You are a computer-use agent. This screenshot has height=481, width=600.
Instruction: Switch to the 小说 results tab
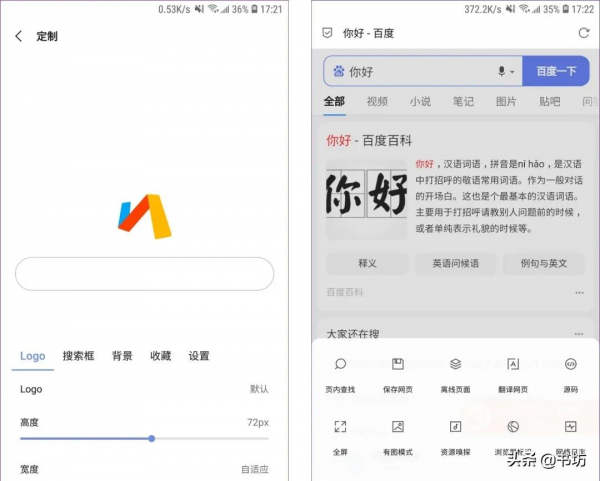click(420, 101)
